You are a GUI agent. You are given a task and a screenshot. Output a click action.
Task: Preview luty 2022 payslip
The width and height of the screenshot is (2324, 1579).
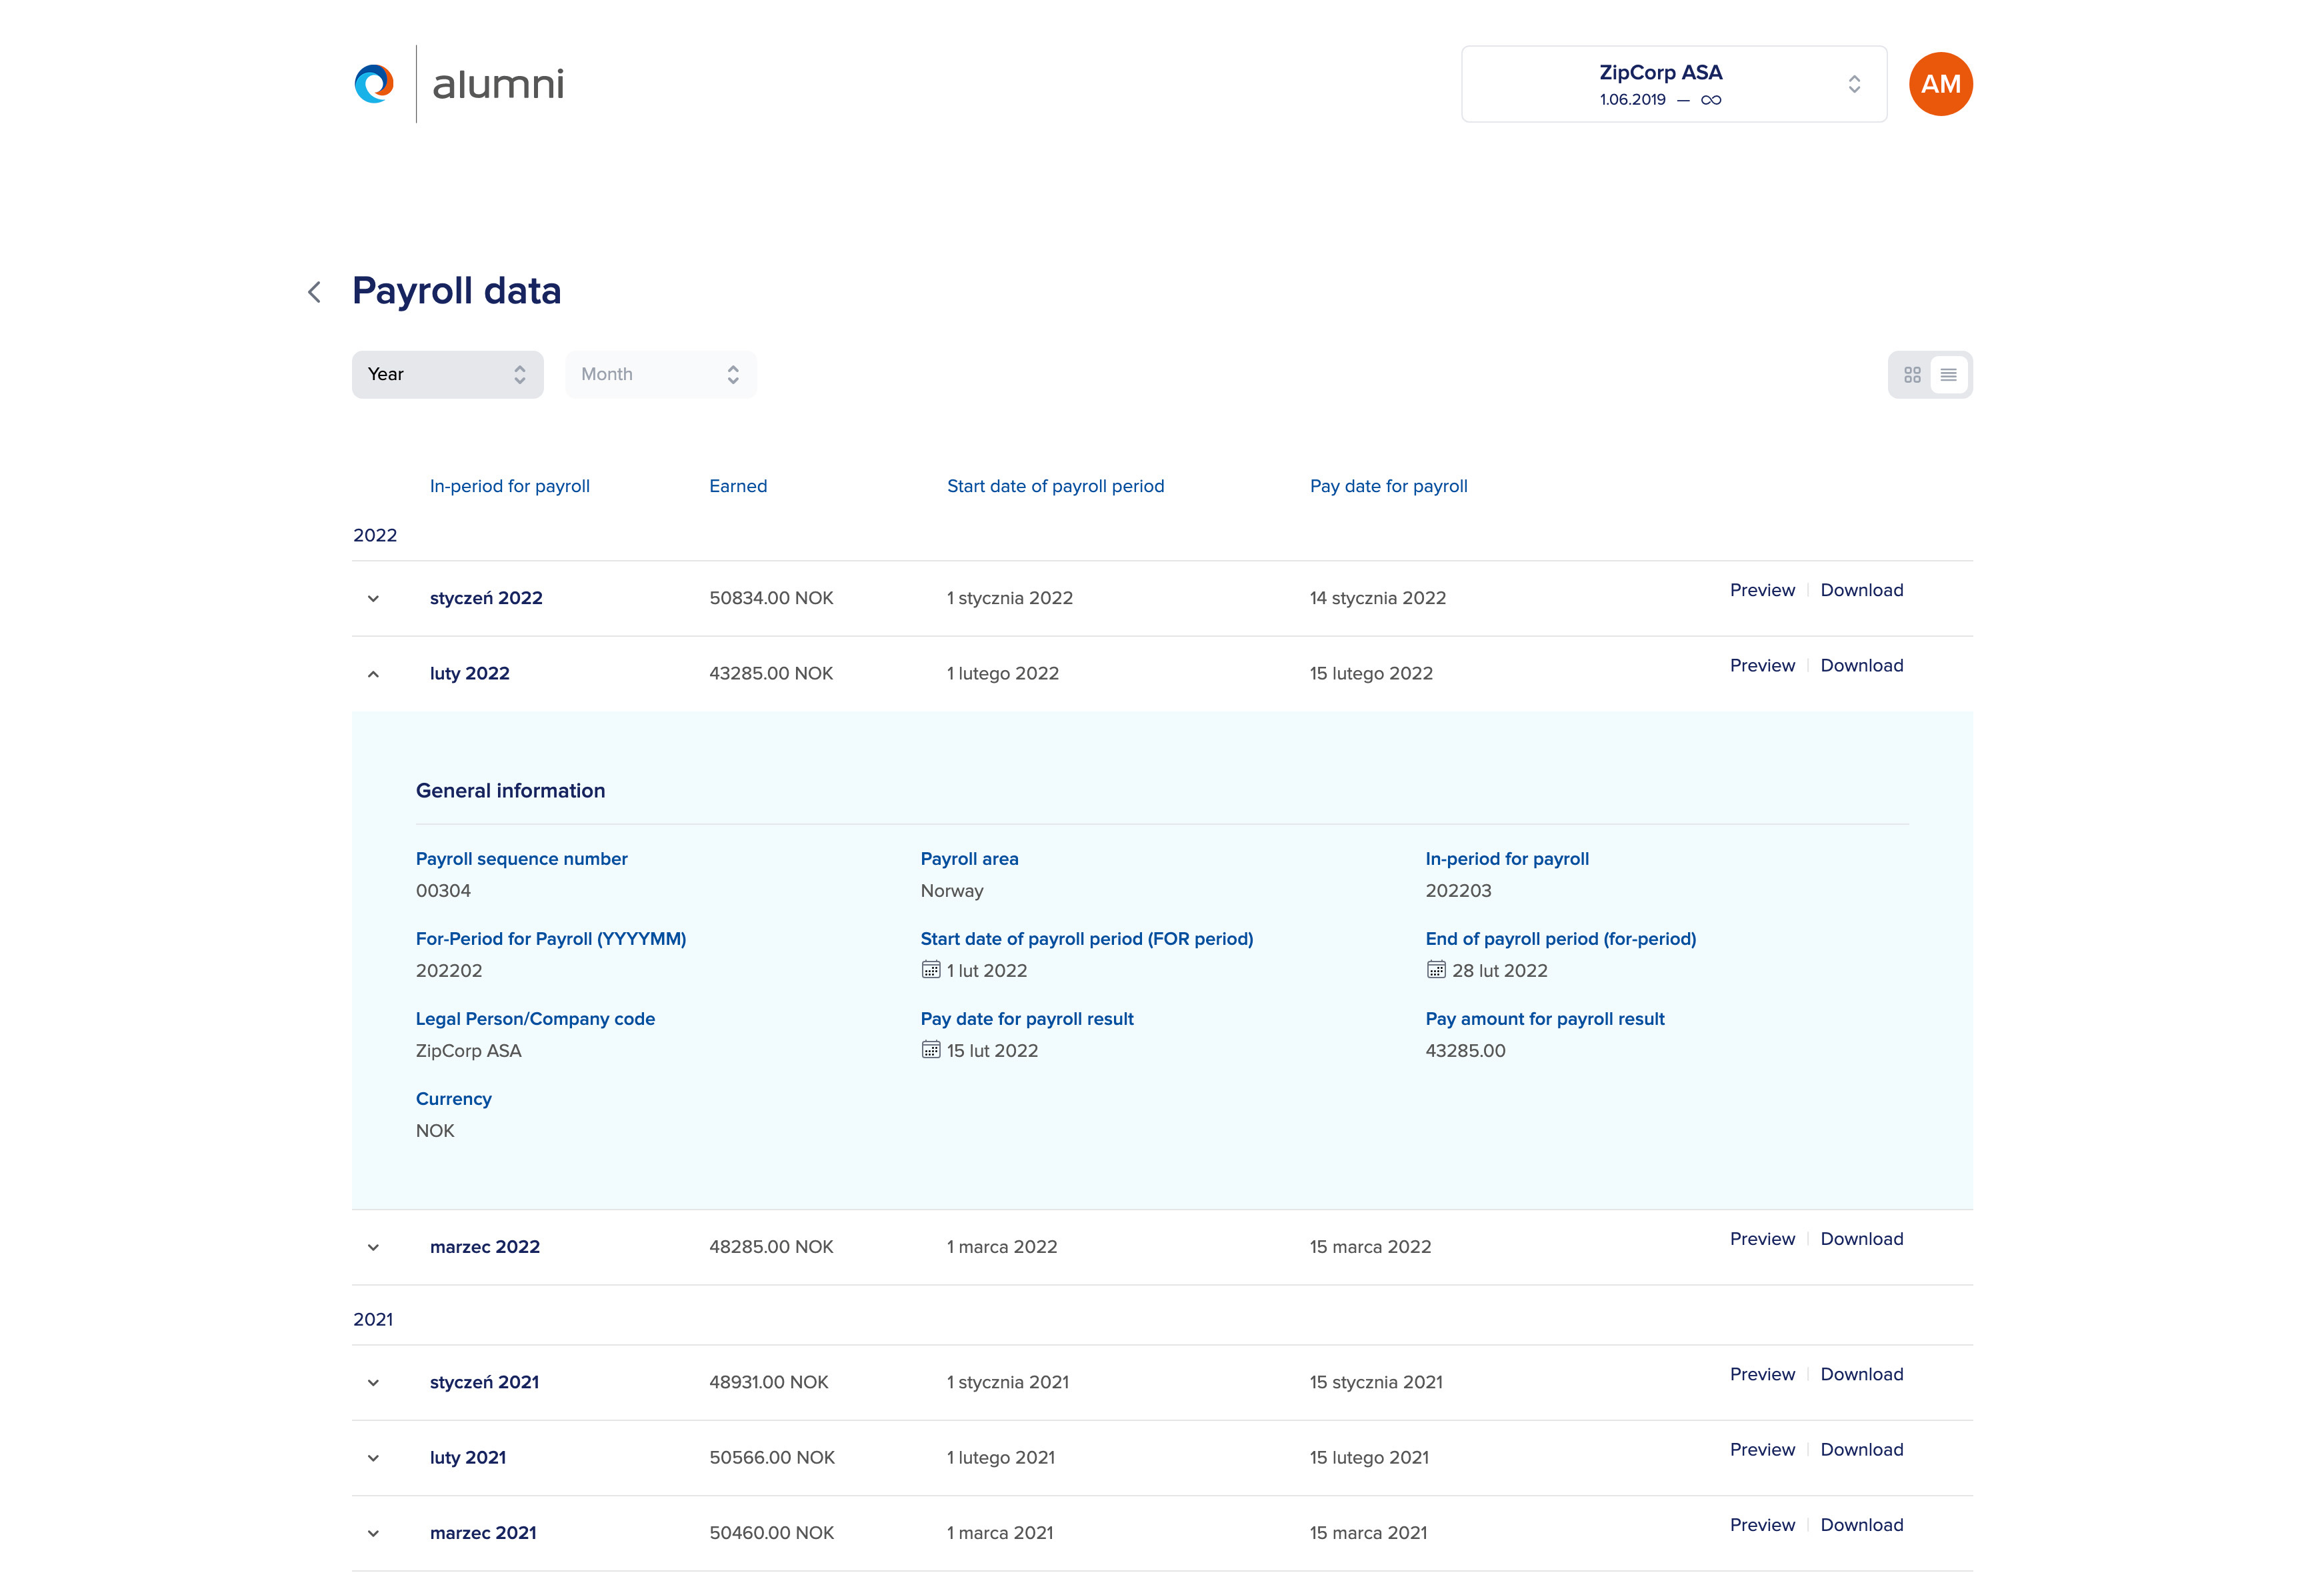click(x=1762, y=665)
